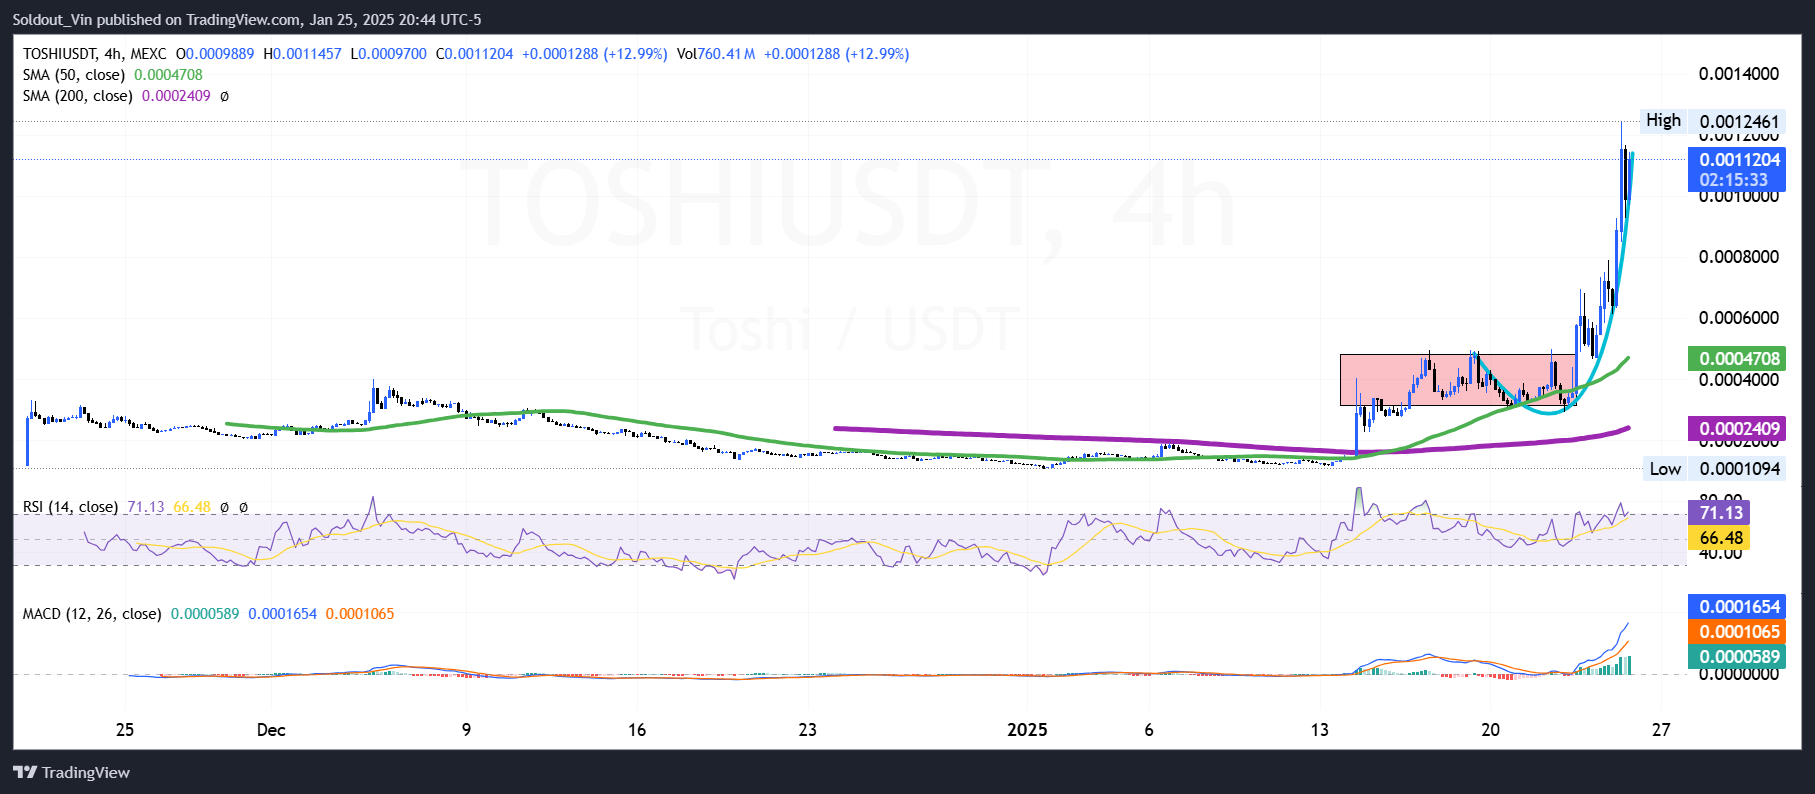The width and height of the screenshot is (1815, 794).
Task: Click the candle countdown timer 02:15:33
Action: pos(1733,180)
